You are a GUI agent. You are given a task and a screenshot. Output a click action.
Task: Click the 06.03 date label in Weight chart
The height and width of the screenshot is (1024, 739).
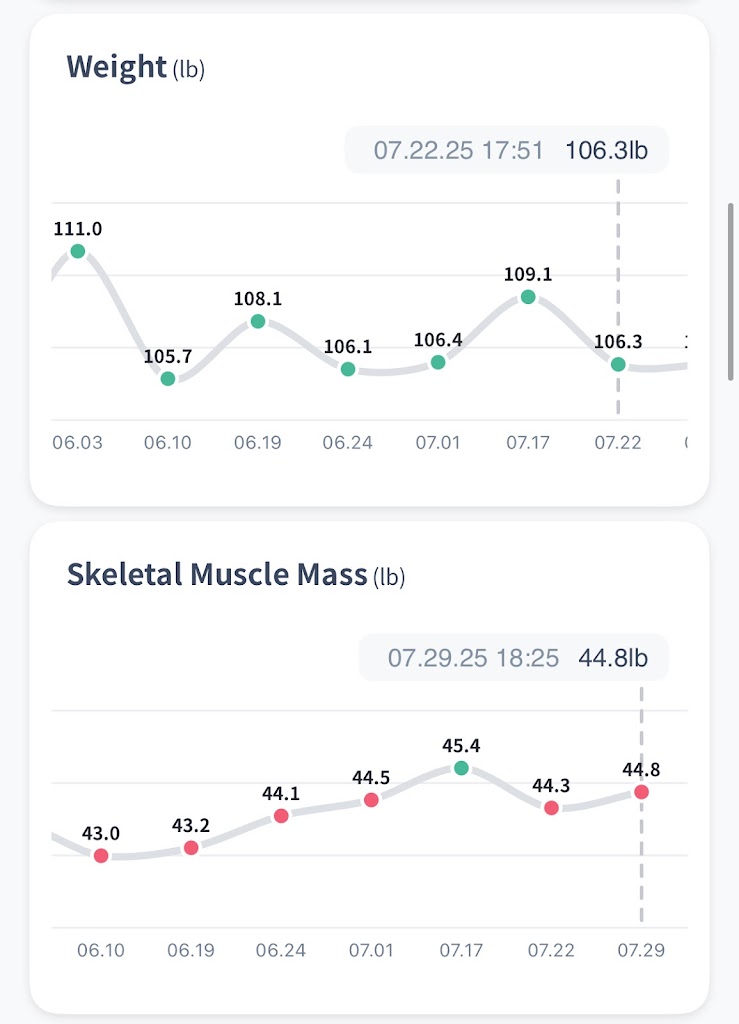click(77, 442)
